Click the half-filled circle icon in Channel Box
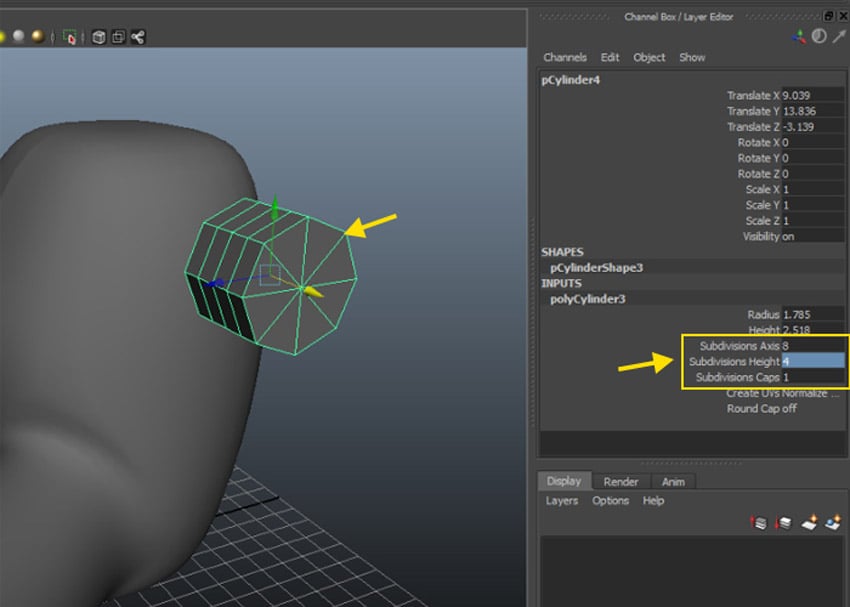 point(818,37)
